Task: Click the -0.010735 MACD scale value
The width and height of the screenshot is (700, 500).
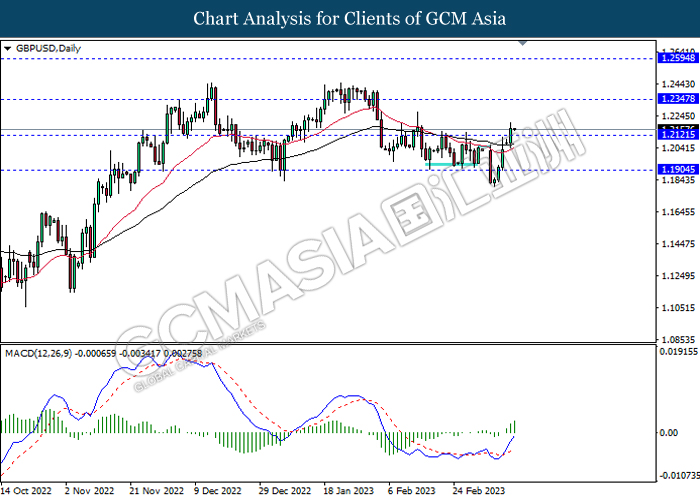Action: click(x=678, y=475)
